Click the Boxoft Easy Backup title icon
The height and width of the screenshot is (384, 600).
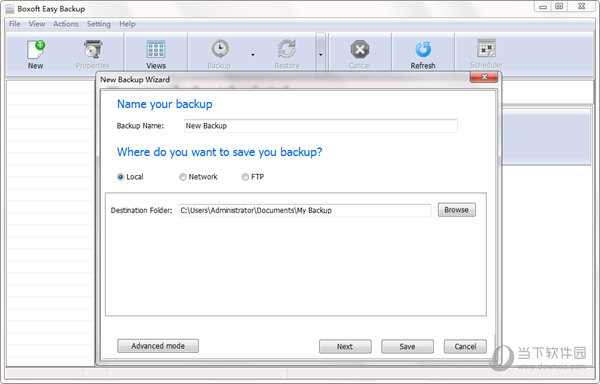[x=10, y=8]
